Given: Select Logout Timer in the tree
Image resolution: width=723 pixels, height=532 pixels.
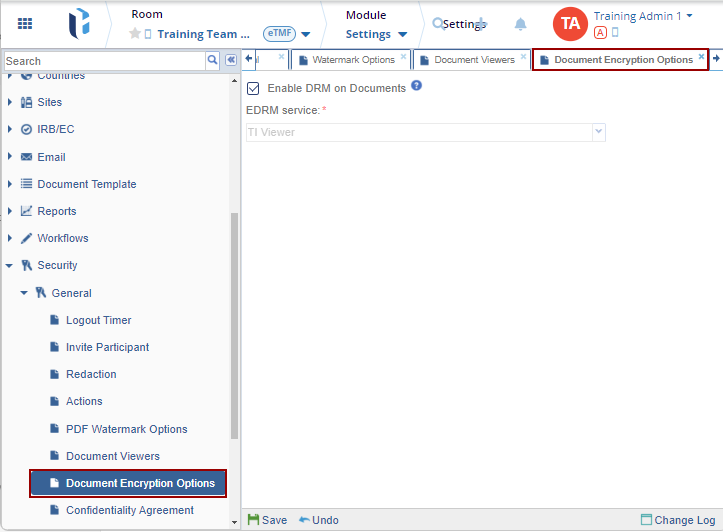Looking at the screenshot, I should click(x=98, y=320).
